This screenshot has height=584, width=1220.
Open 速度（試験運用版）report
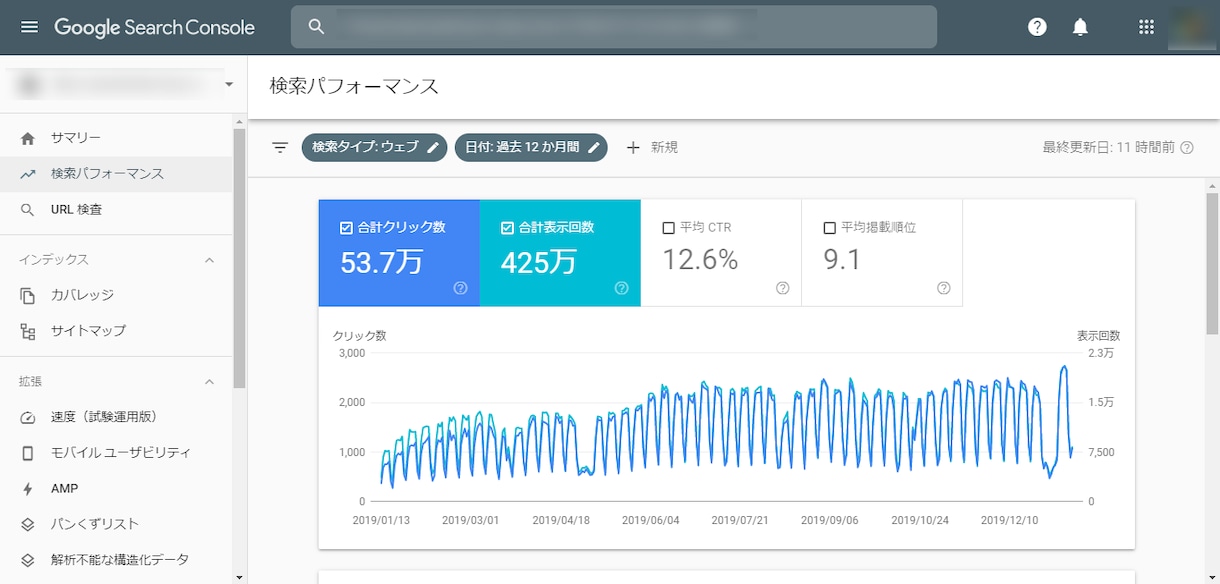(116, 417)
